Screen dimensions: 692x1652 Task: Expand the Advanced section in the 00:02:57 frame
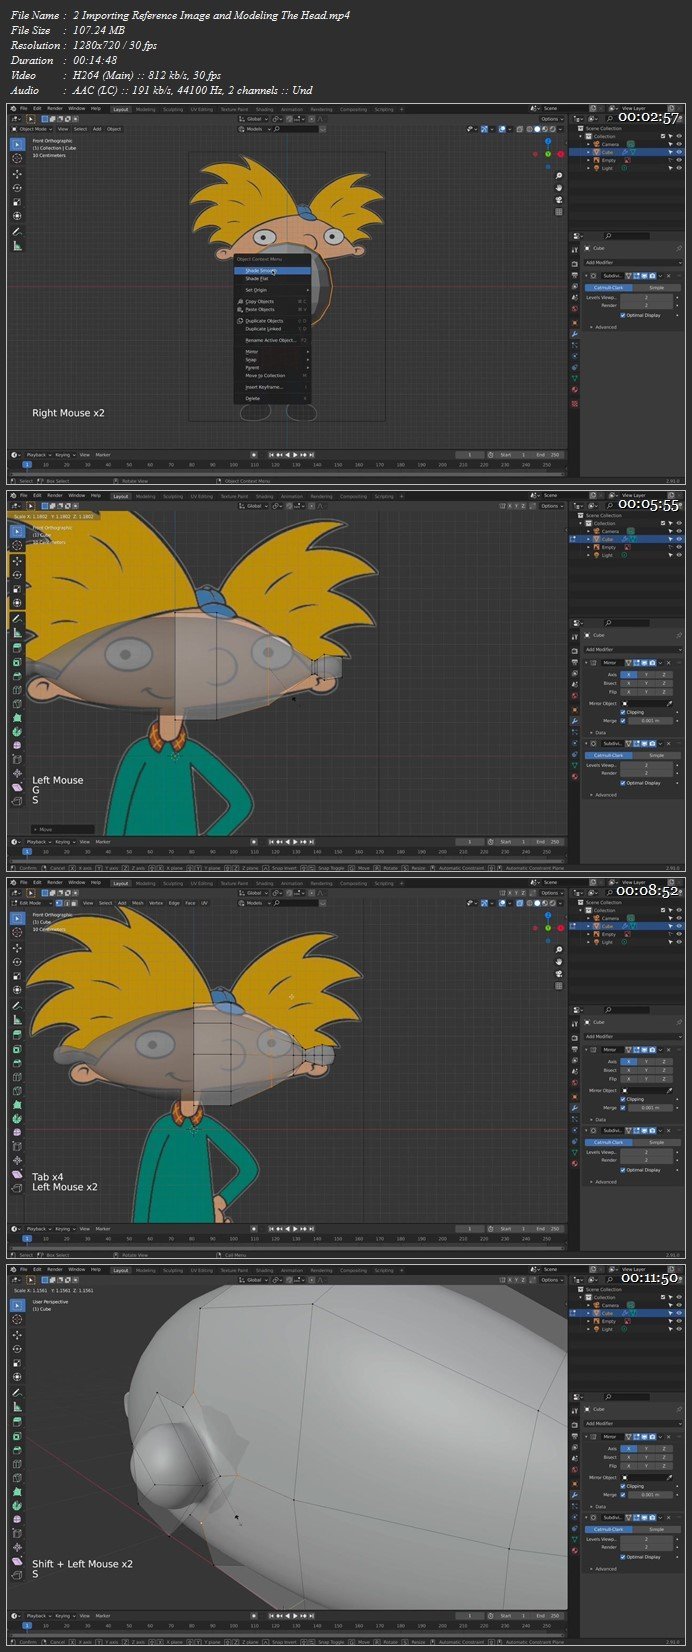605,327
